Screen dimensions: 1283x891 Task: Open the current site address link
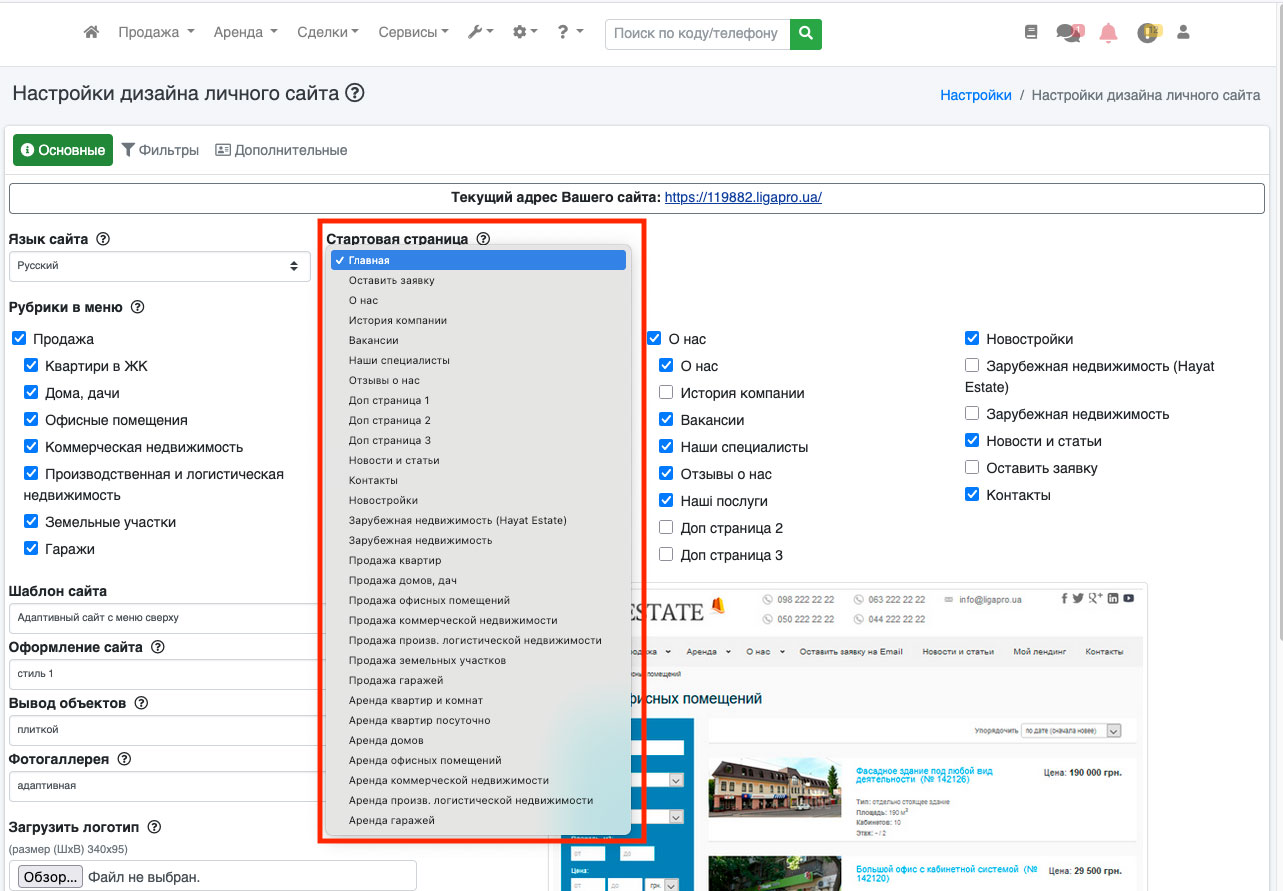click(x=742, y=197)
